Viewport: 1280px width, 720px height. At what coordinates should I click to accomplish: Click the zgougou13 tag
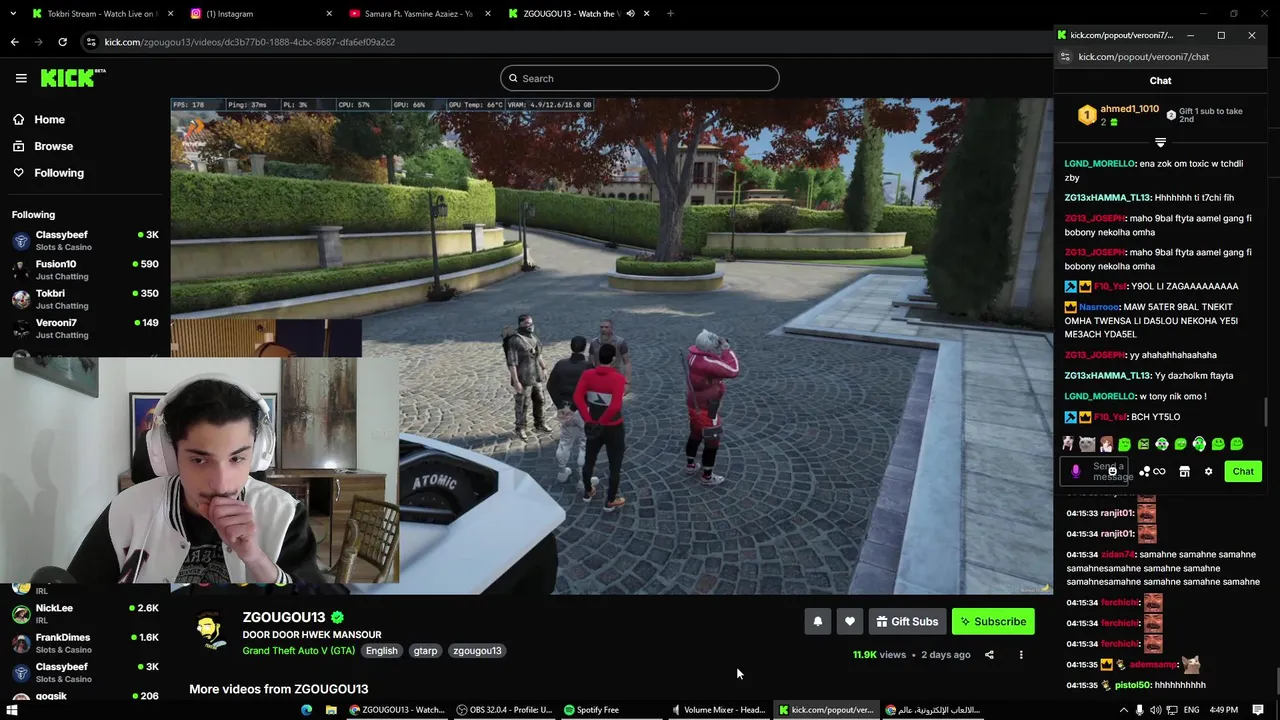tap(477, 650)
